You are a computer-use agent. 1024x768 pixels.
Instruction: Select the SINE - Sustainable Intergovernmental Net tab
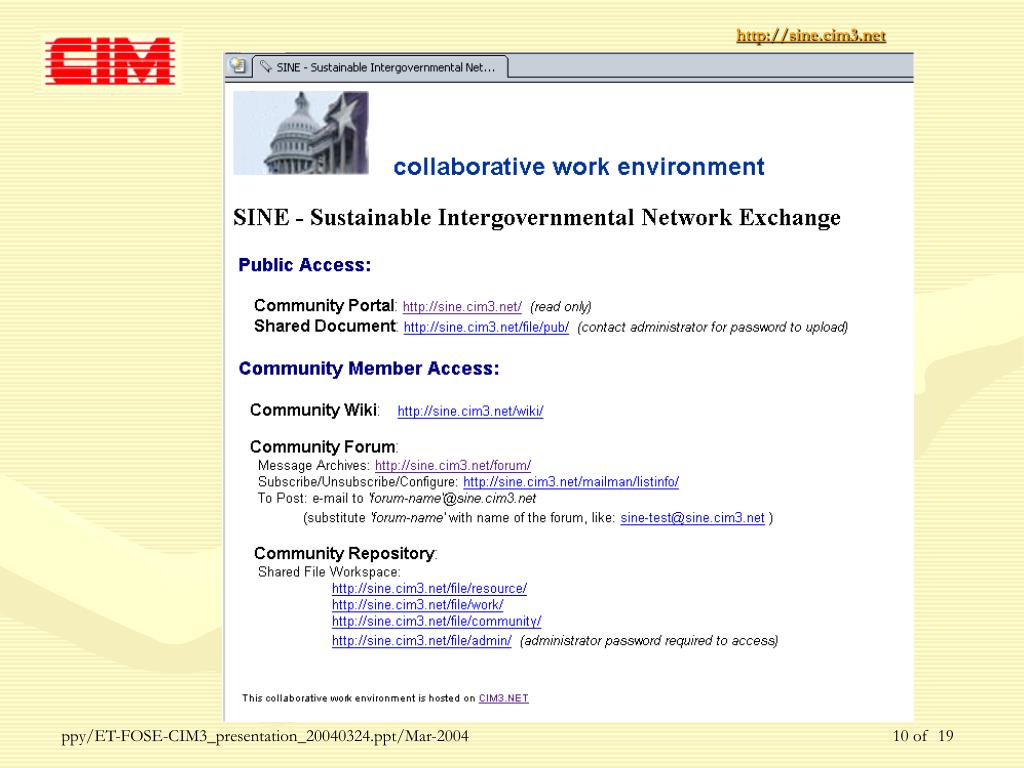coord(380,67)
